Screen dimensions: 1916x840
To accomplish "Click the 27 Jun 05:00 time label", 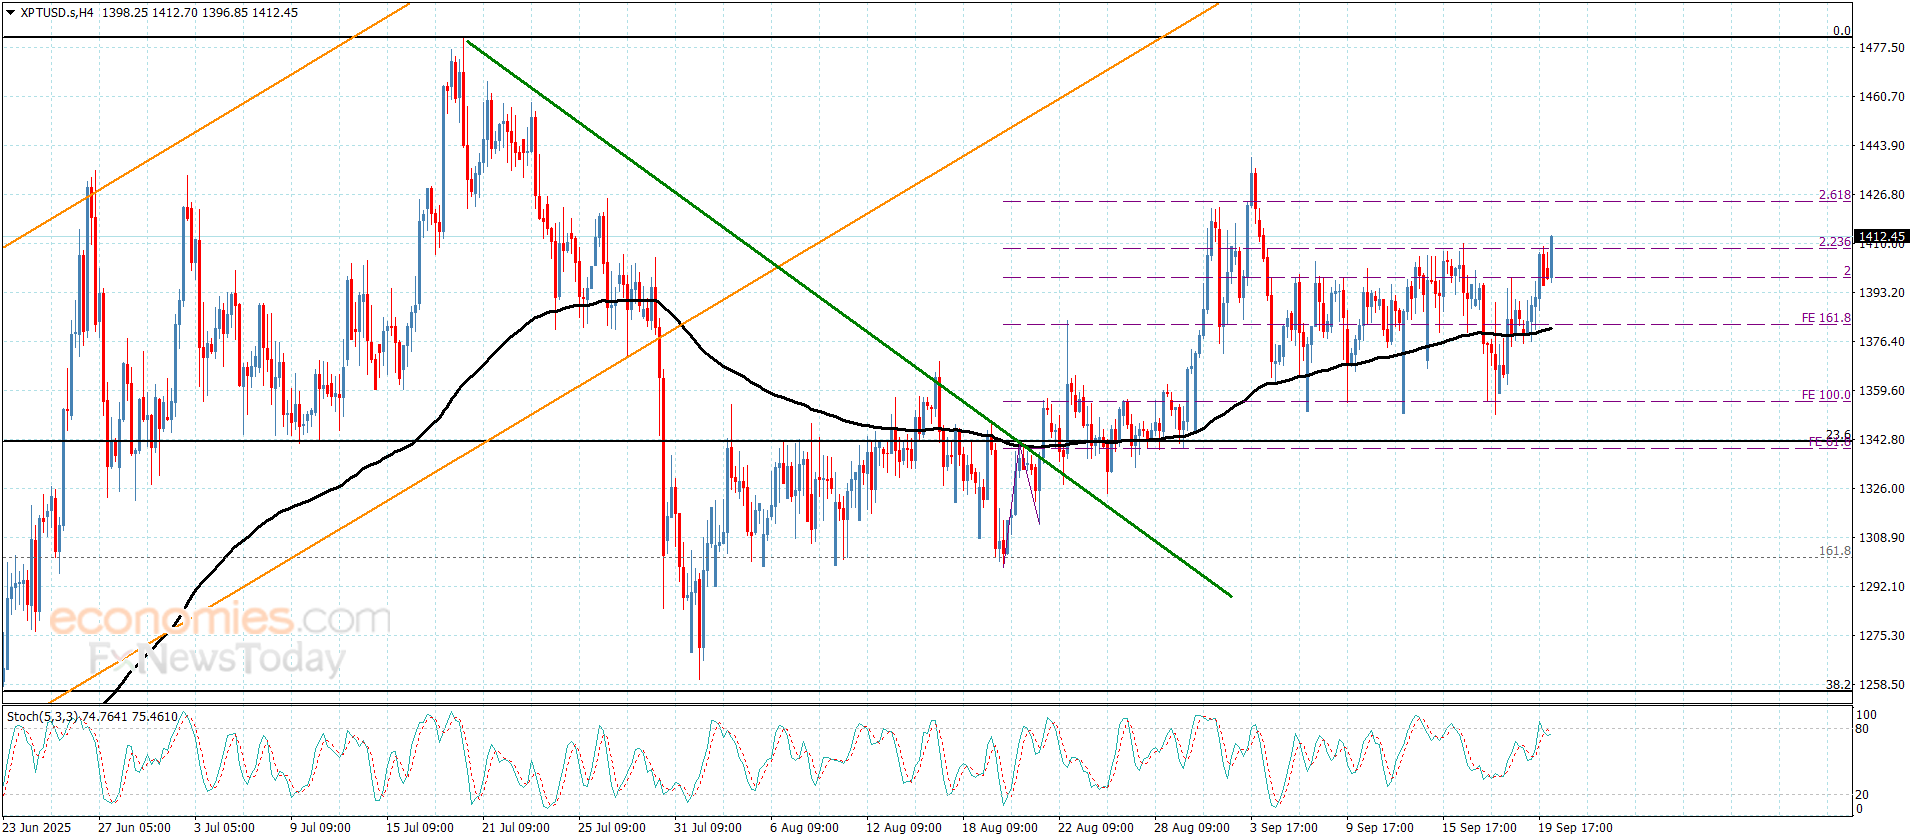I will (x=134, y=827).
